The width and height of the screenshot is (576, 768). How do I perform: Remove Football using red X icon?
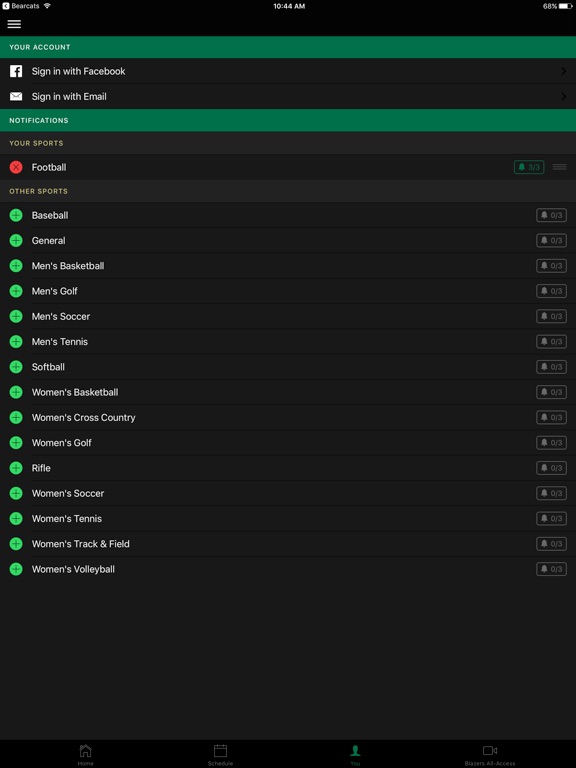[16, 167]
